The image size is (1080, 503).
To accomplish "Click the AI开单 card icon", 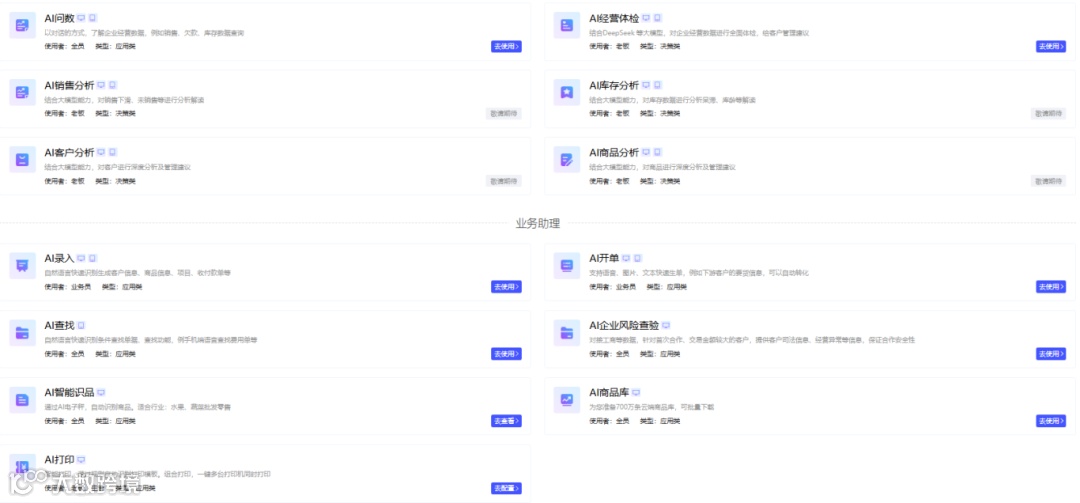I will point(567,265).
